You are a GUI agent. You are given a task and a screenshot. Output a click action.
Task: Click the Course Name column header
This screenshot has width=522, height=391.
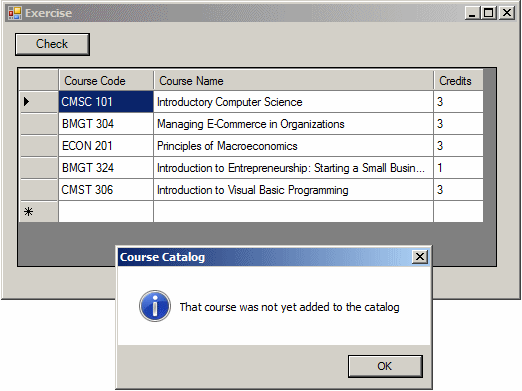tap(293, 80)
